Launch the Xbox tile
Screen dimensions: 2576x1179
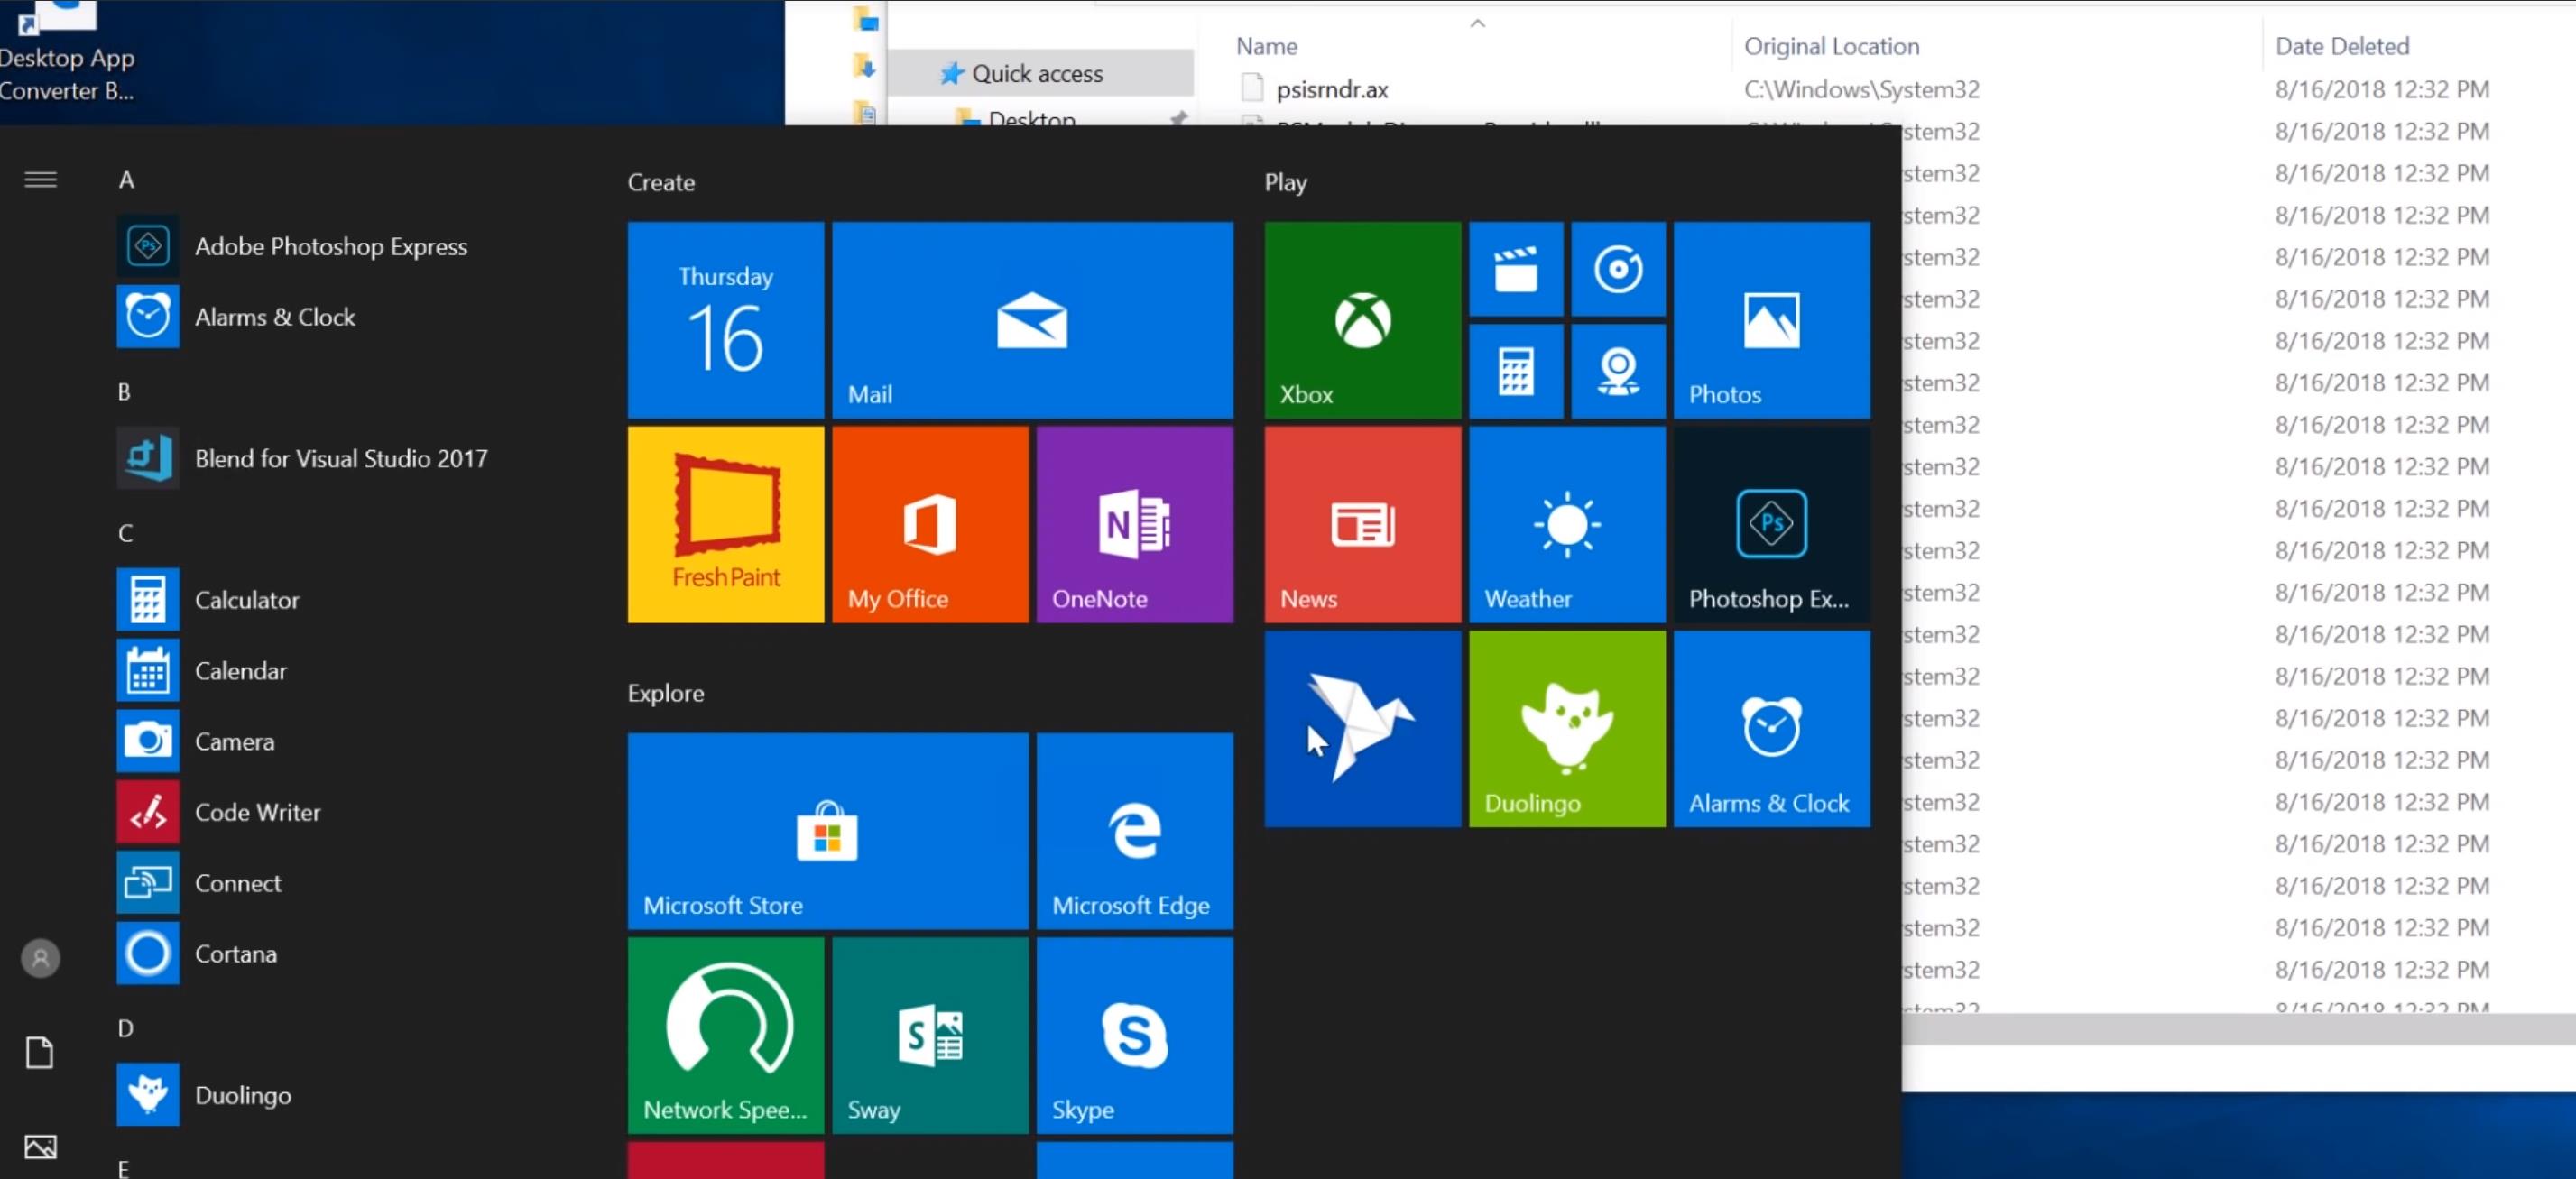tap(1362, 320)
